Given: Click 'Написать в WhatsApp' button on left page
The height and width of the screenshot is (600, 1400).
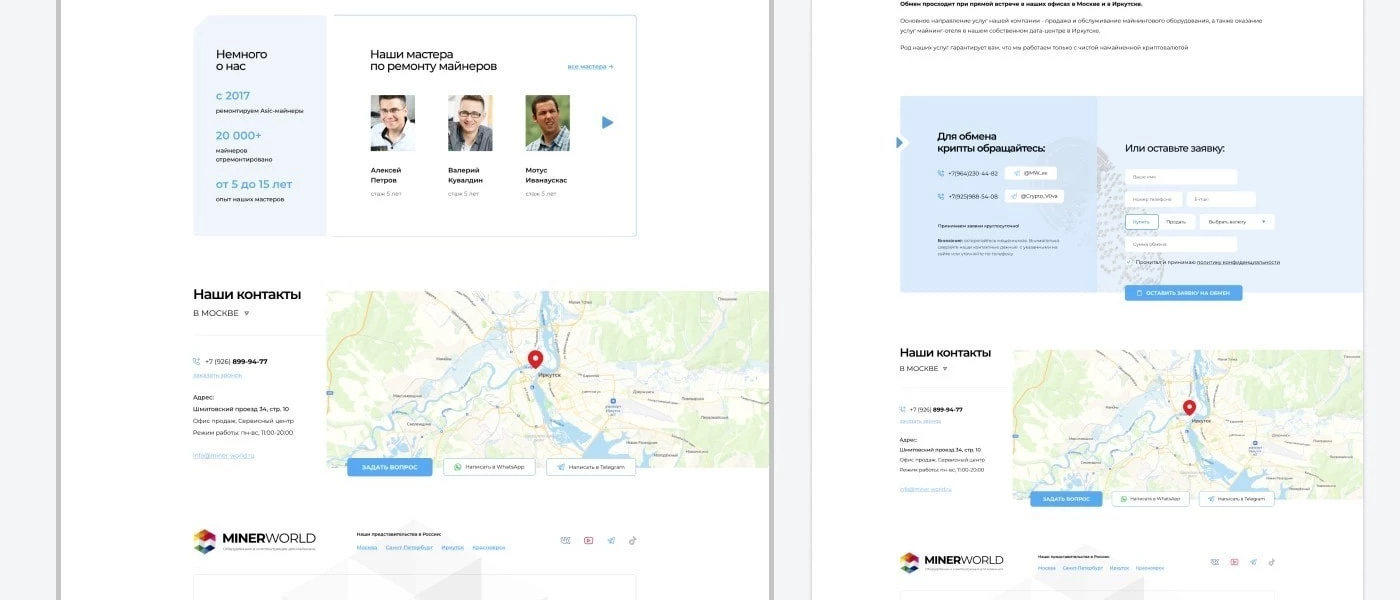Looking at the screenshot, I should click(x=490, y=467).
